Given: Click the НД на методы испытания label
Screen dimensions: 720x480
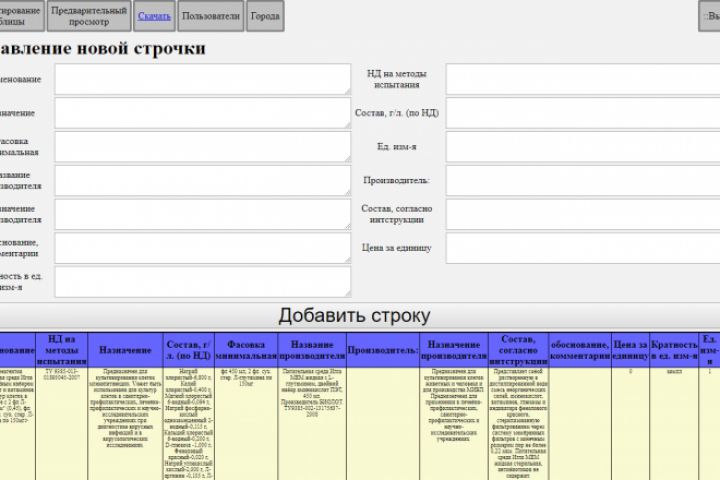Looking at the screenshot, I should tap(397, 79).
